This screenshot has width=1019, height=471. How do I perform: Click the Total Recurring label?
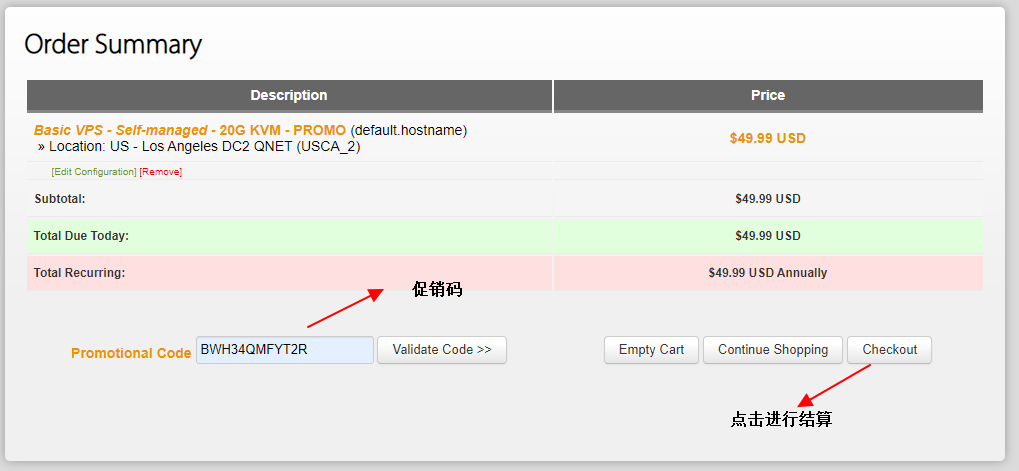79,273
